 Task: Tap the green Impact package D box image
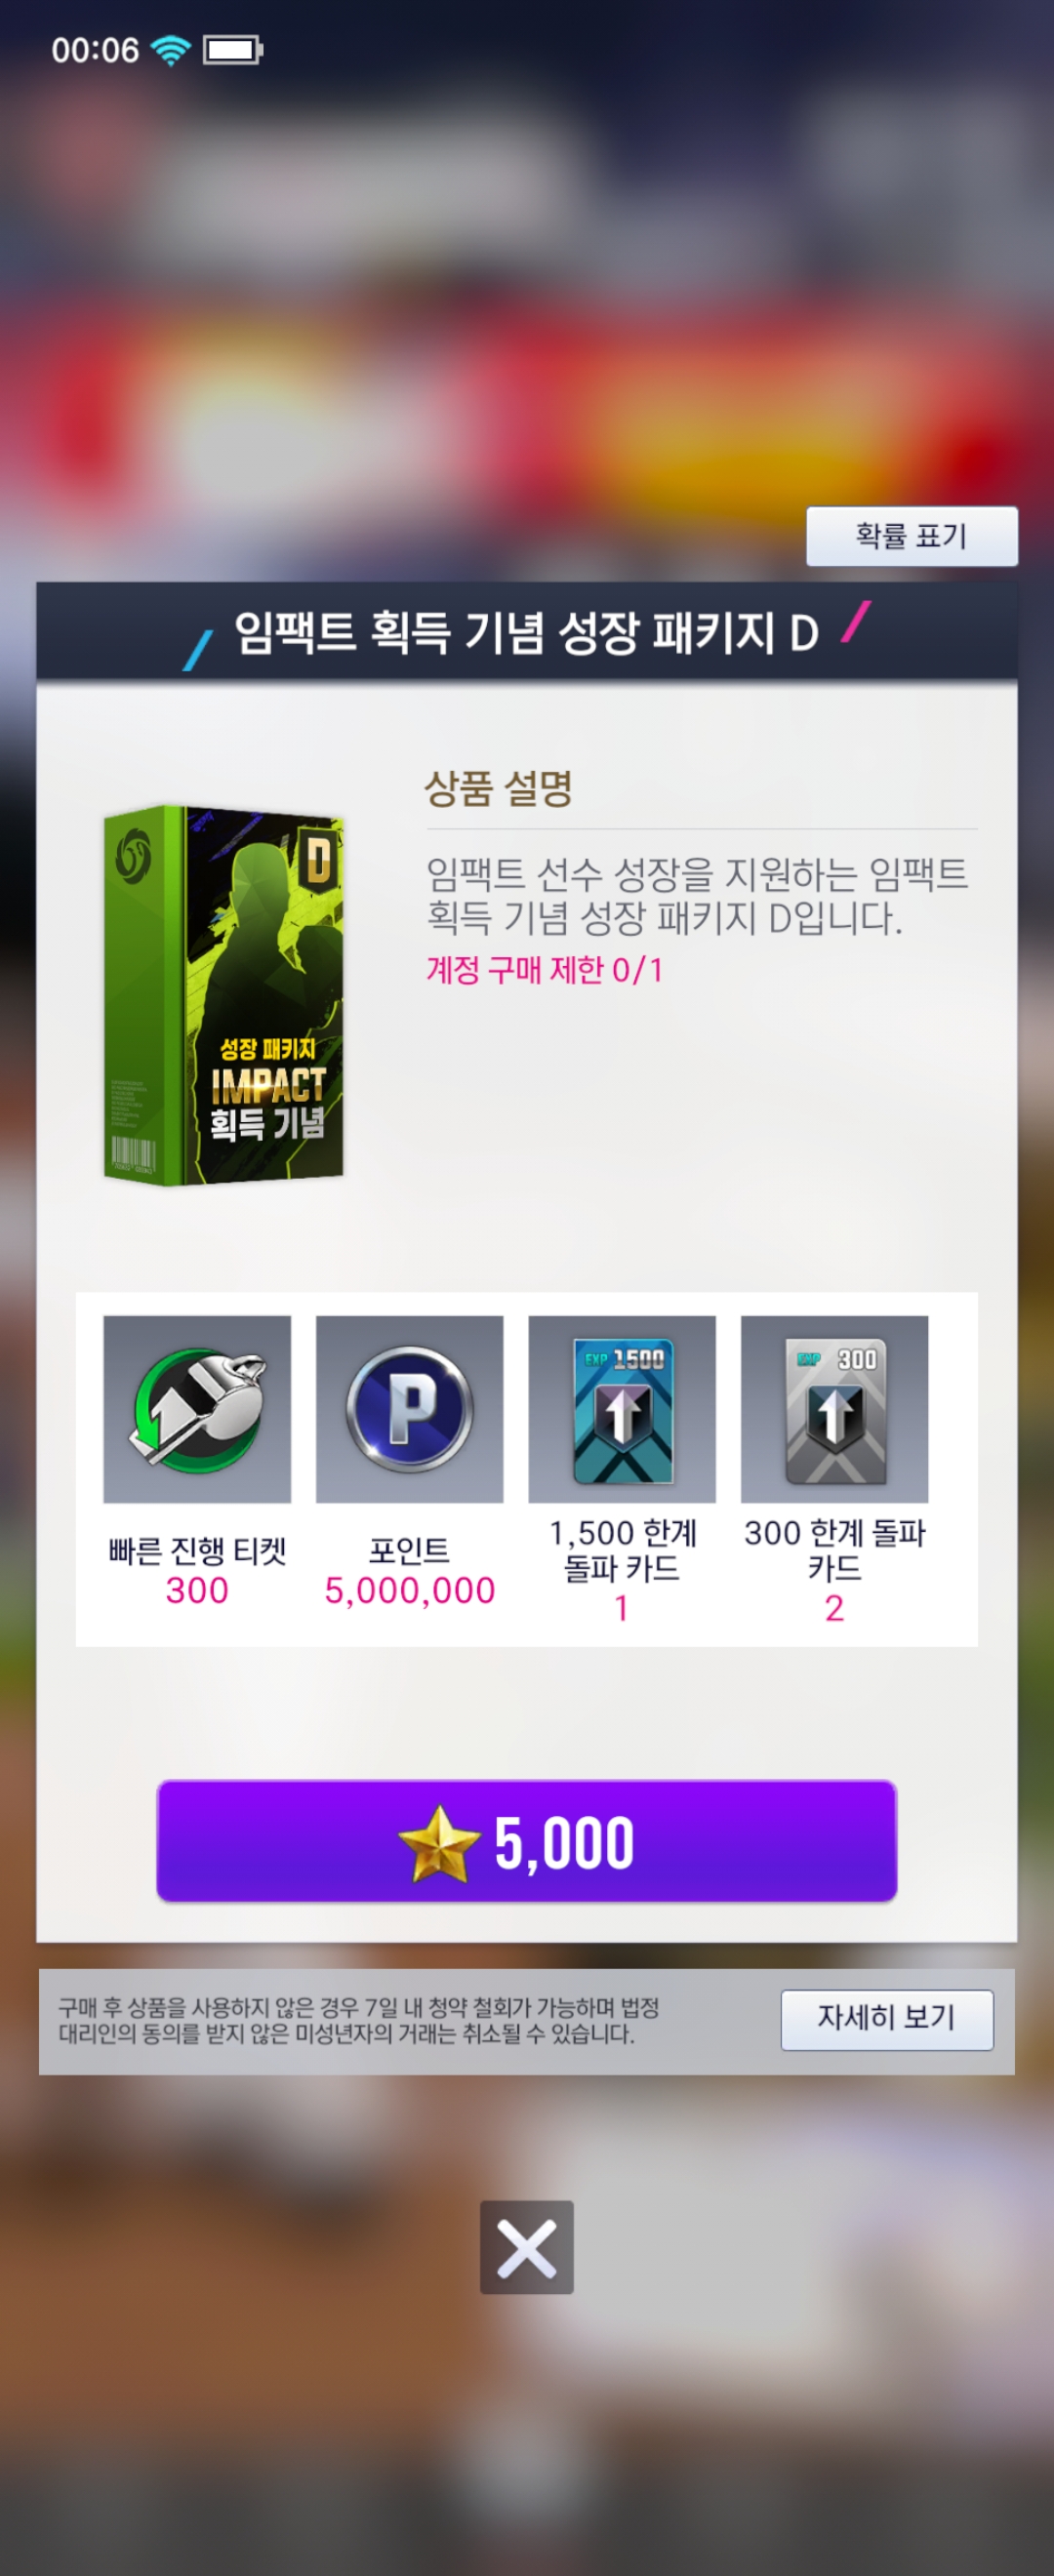tap(224, 995)
